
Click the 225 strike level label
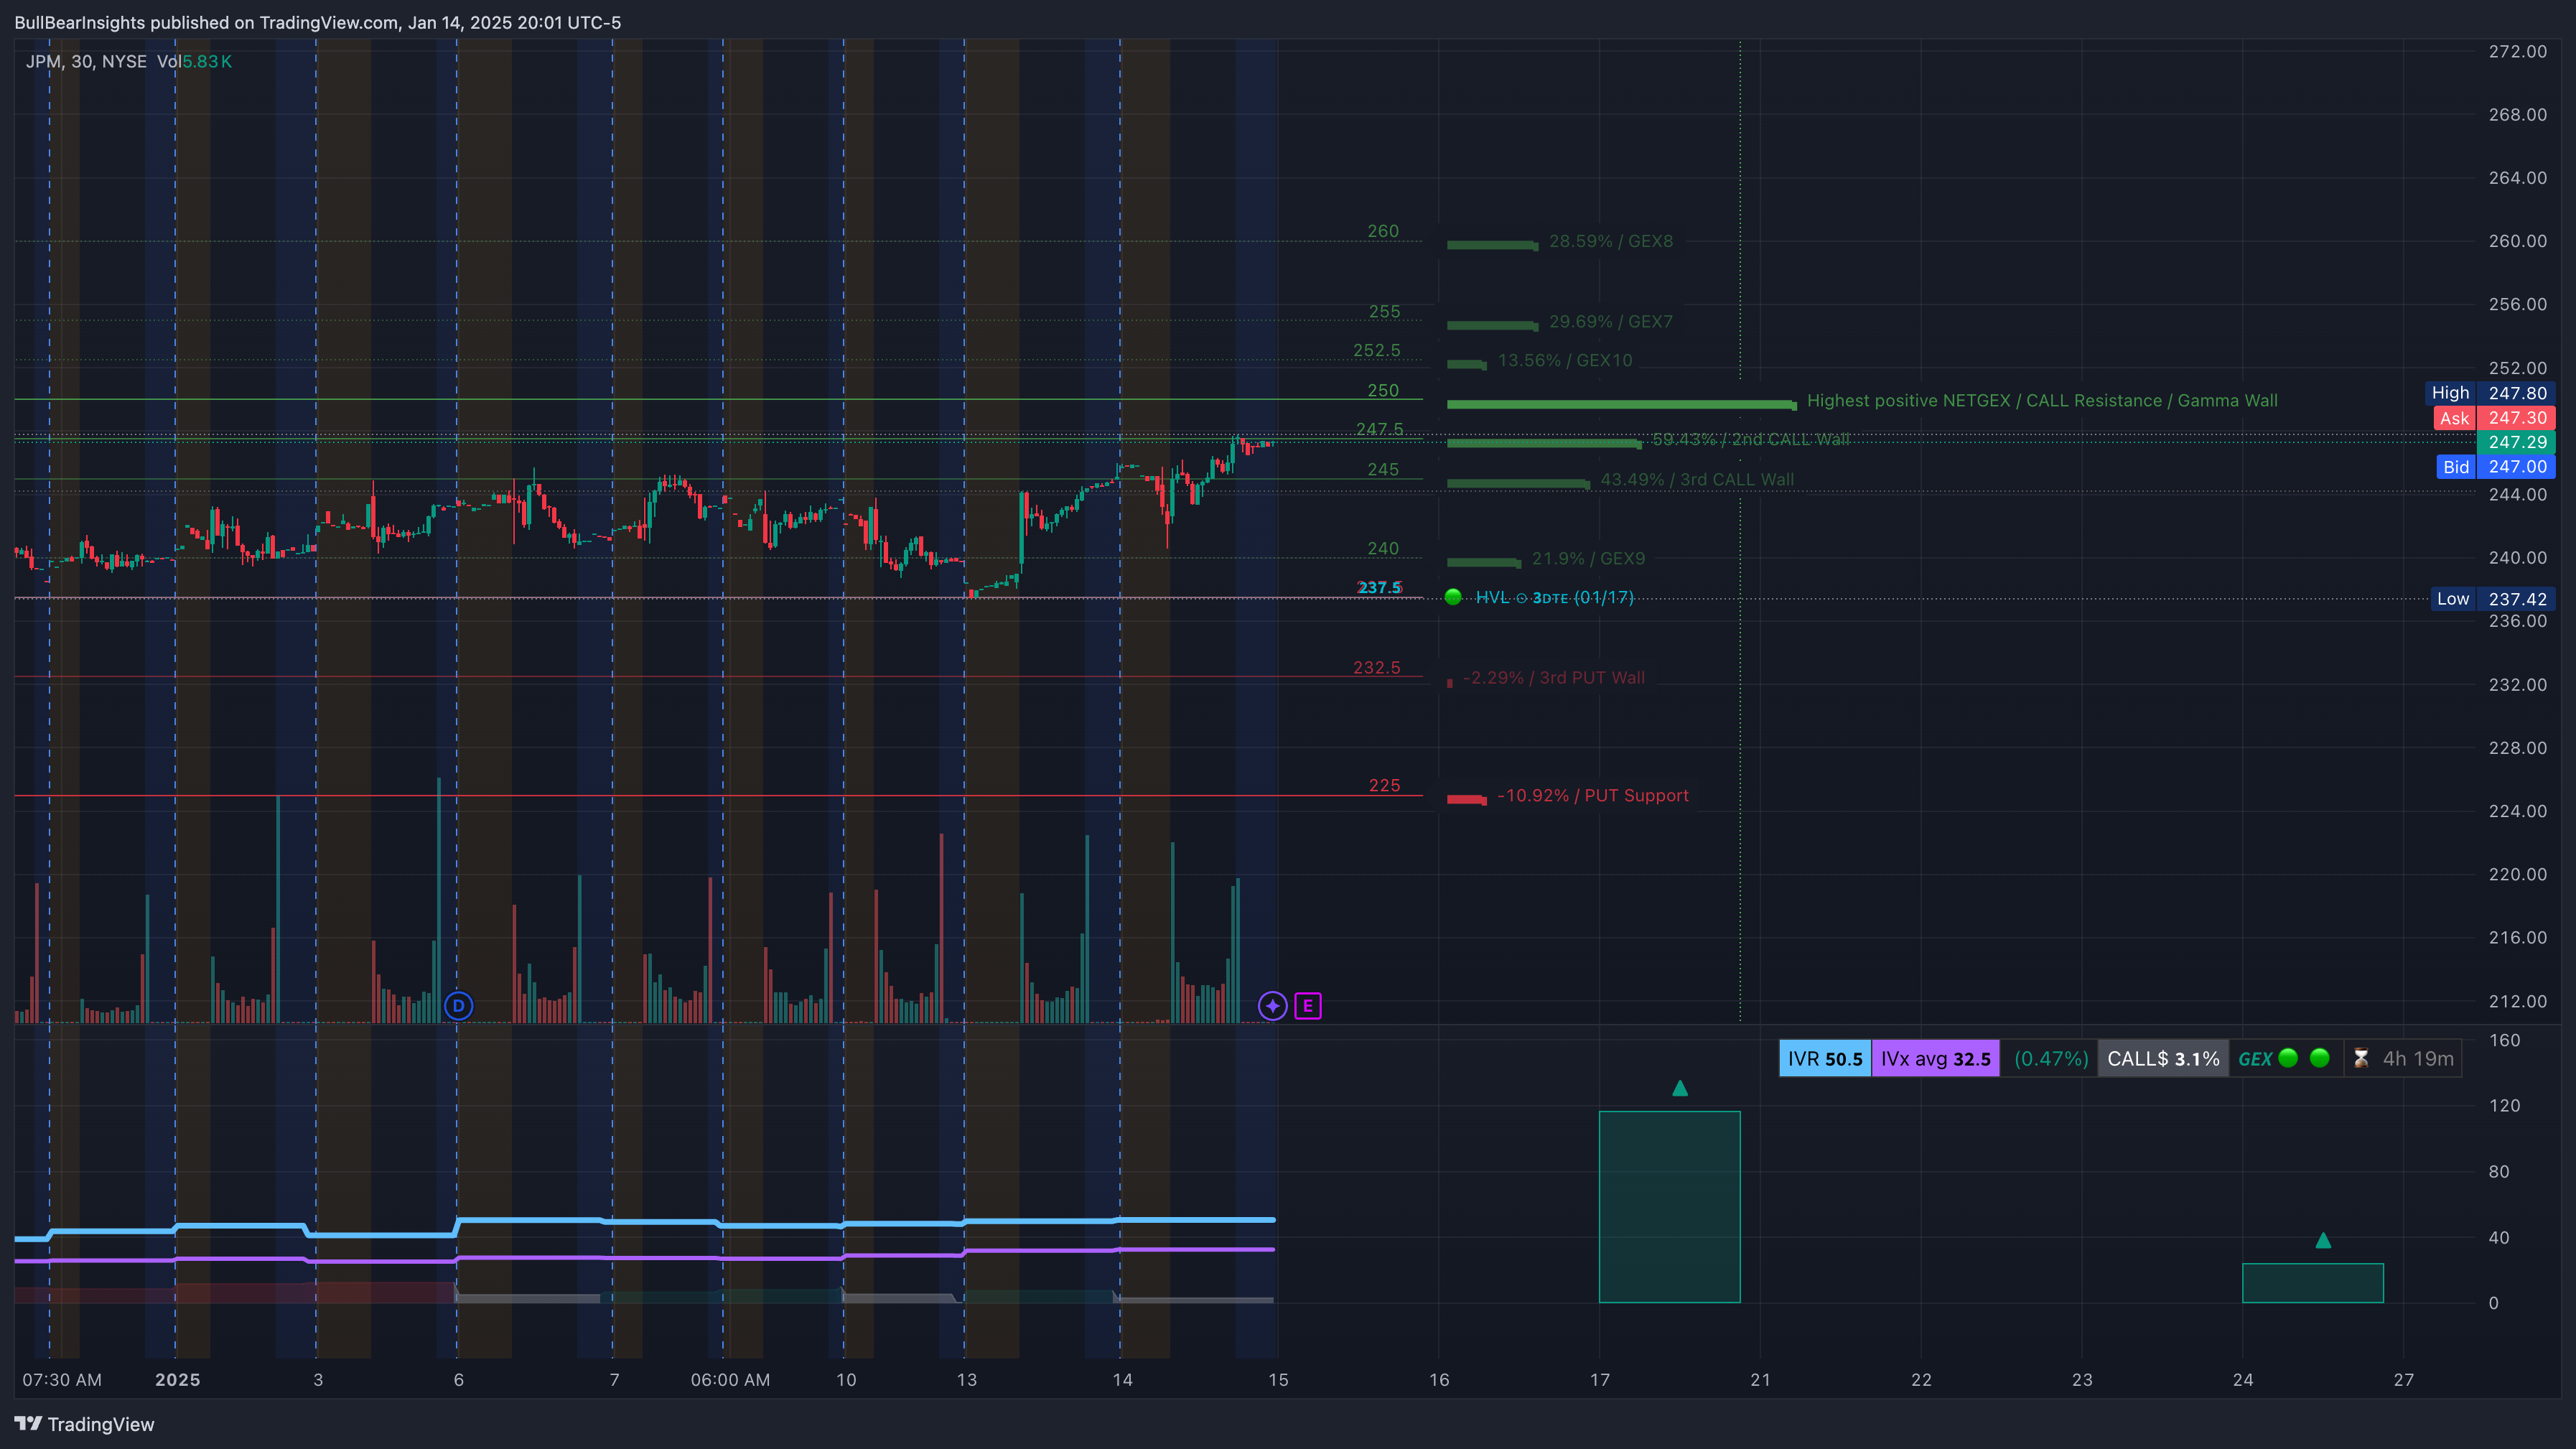tap(1384, 786)
